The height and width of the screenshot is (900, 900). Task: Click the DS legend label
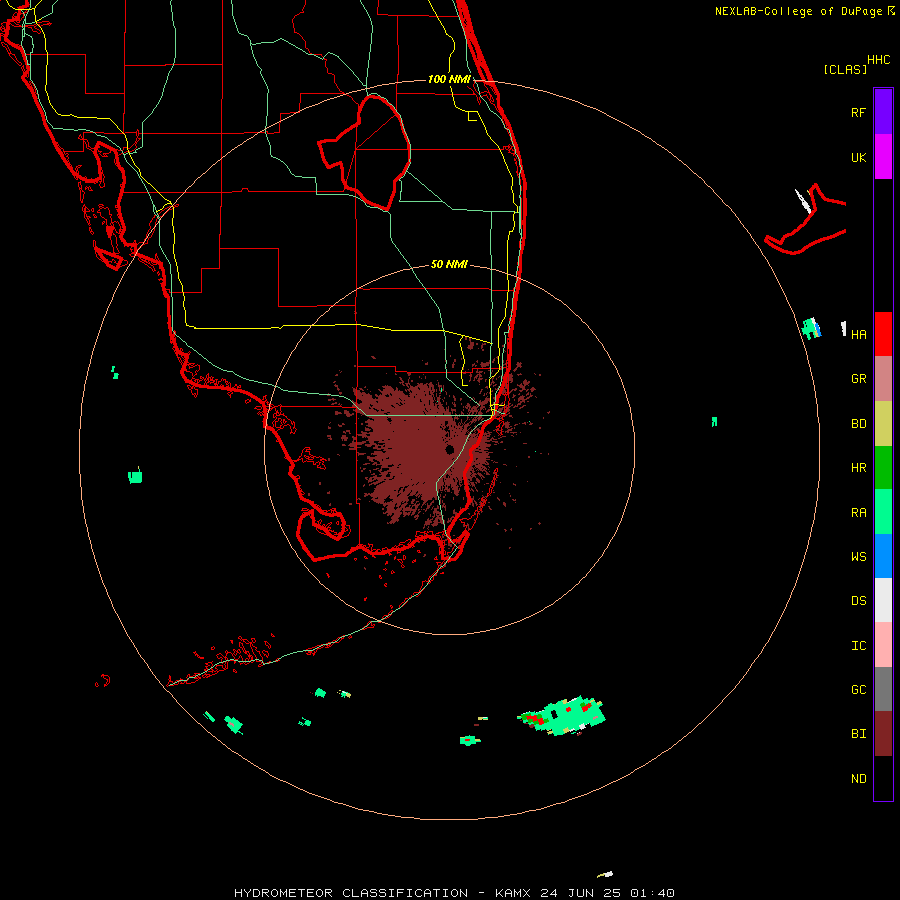pyautogui.click(x=858, y=600)
